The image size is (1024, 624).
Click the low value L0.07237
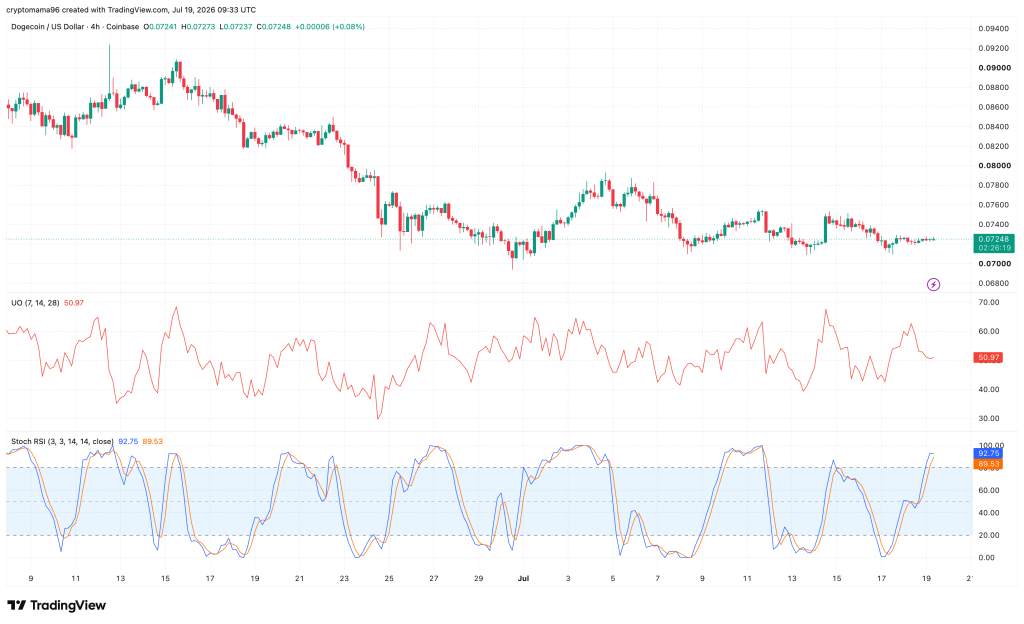click(x=236, y=27)
